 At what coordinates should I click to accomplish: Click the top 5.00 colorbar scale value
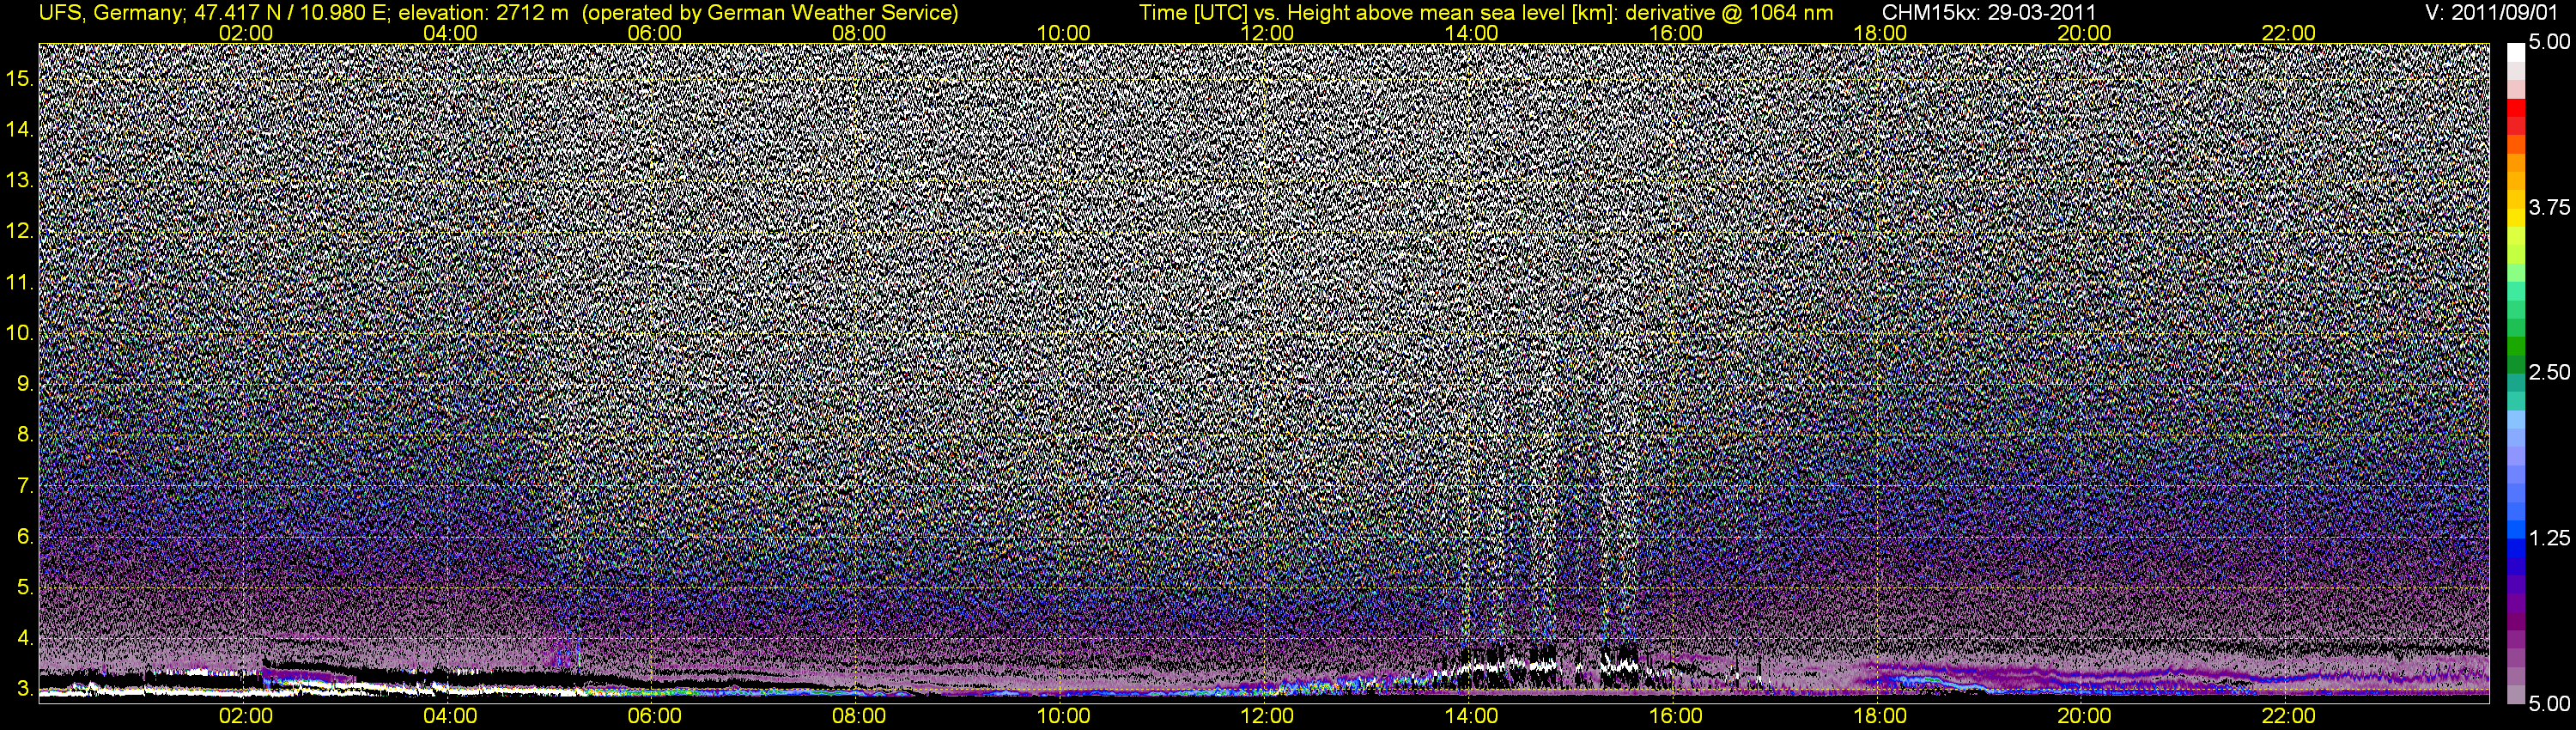point(2549,43)
